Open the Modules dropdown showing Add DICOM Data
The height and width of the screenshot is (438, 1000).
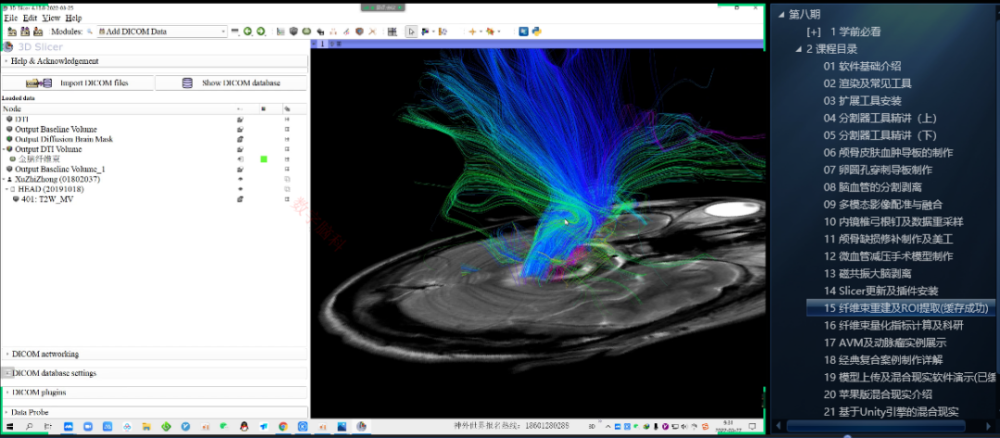(161, 32)
